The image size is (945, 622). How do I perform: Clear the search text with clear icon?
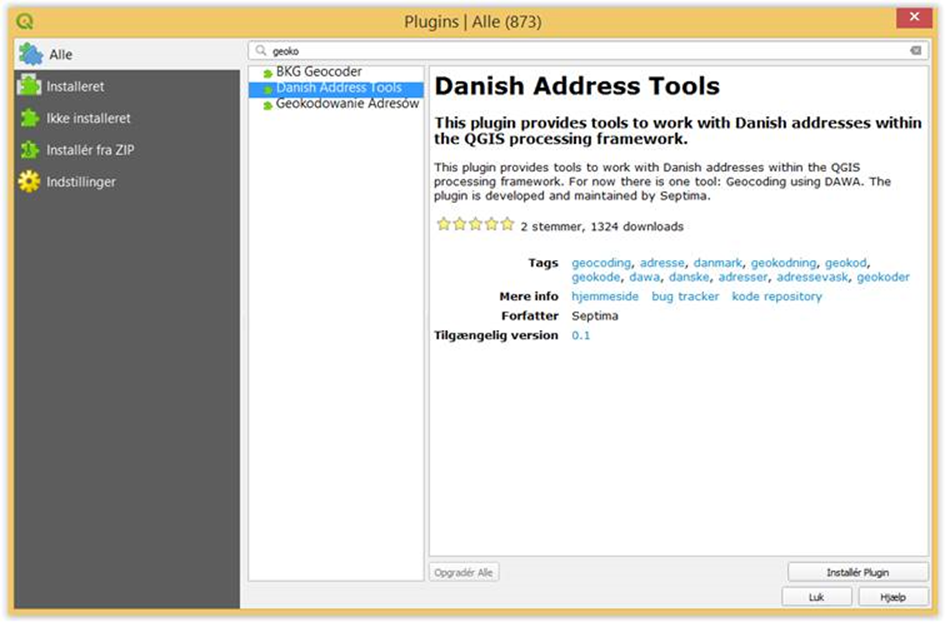915,51
